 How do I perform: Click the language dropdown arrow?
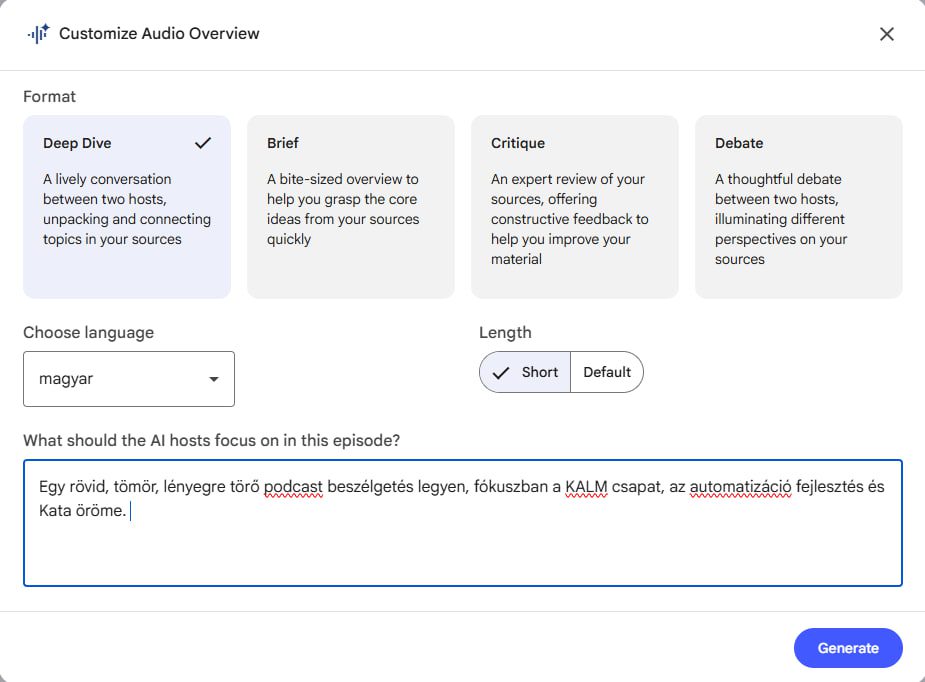tap(213, 380)
